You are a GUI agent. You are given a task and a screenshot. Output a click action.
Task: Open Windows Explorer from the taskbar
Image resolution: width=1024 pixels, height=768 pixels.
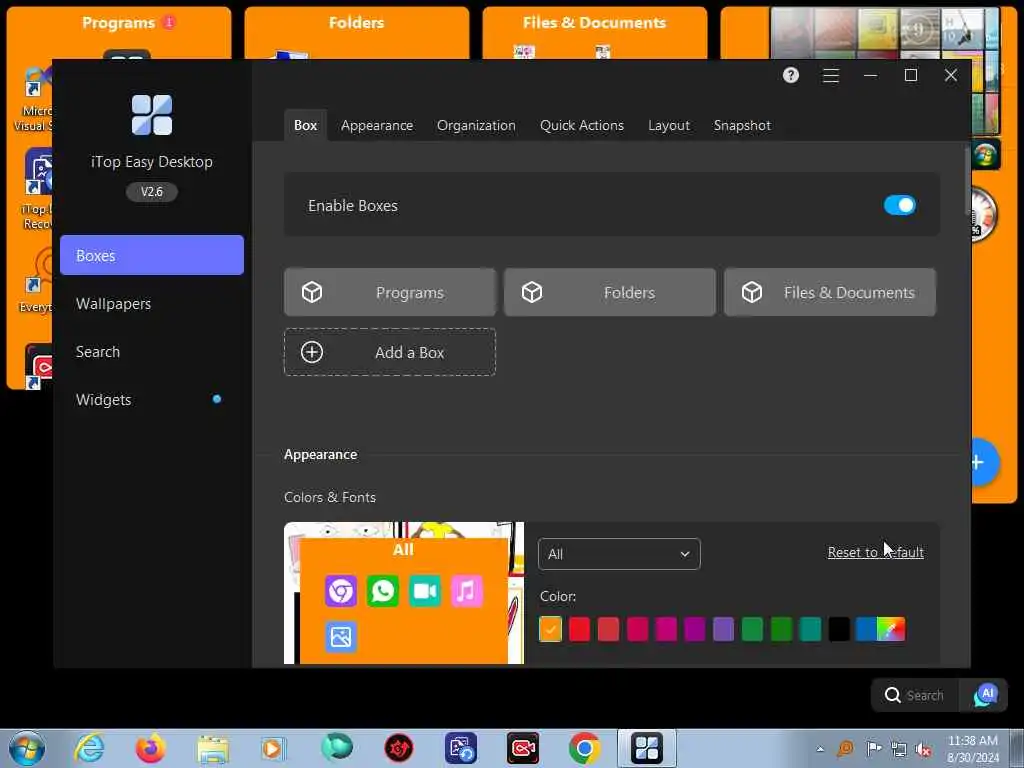coord(212,749)
